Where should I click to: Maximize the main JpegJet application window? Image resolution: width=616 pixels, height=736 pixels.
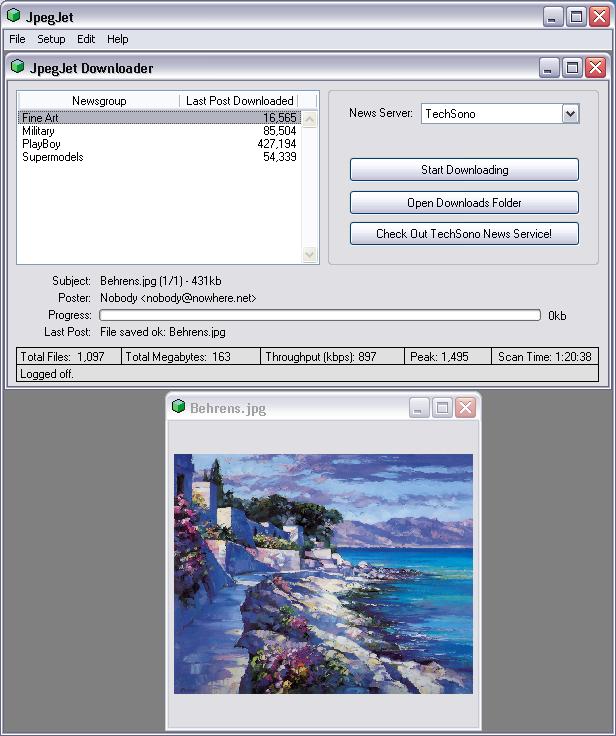click(577, 17)
